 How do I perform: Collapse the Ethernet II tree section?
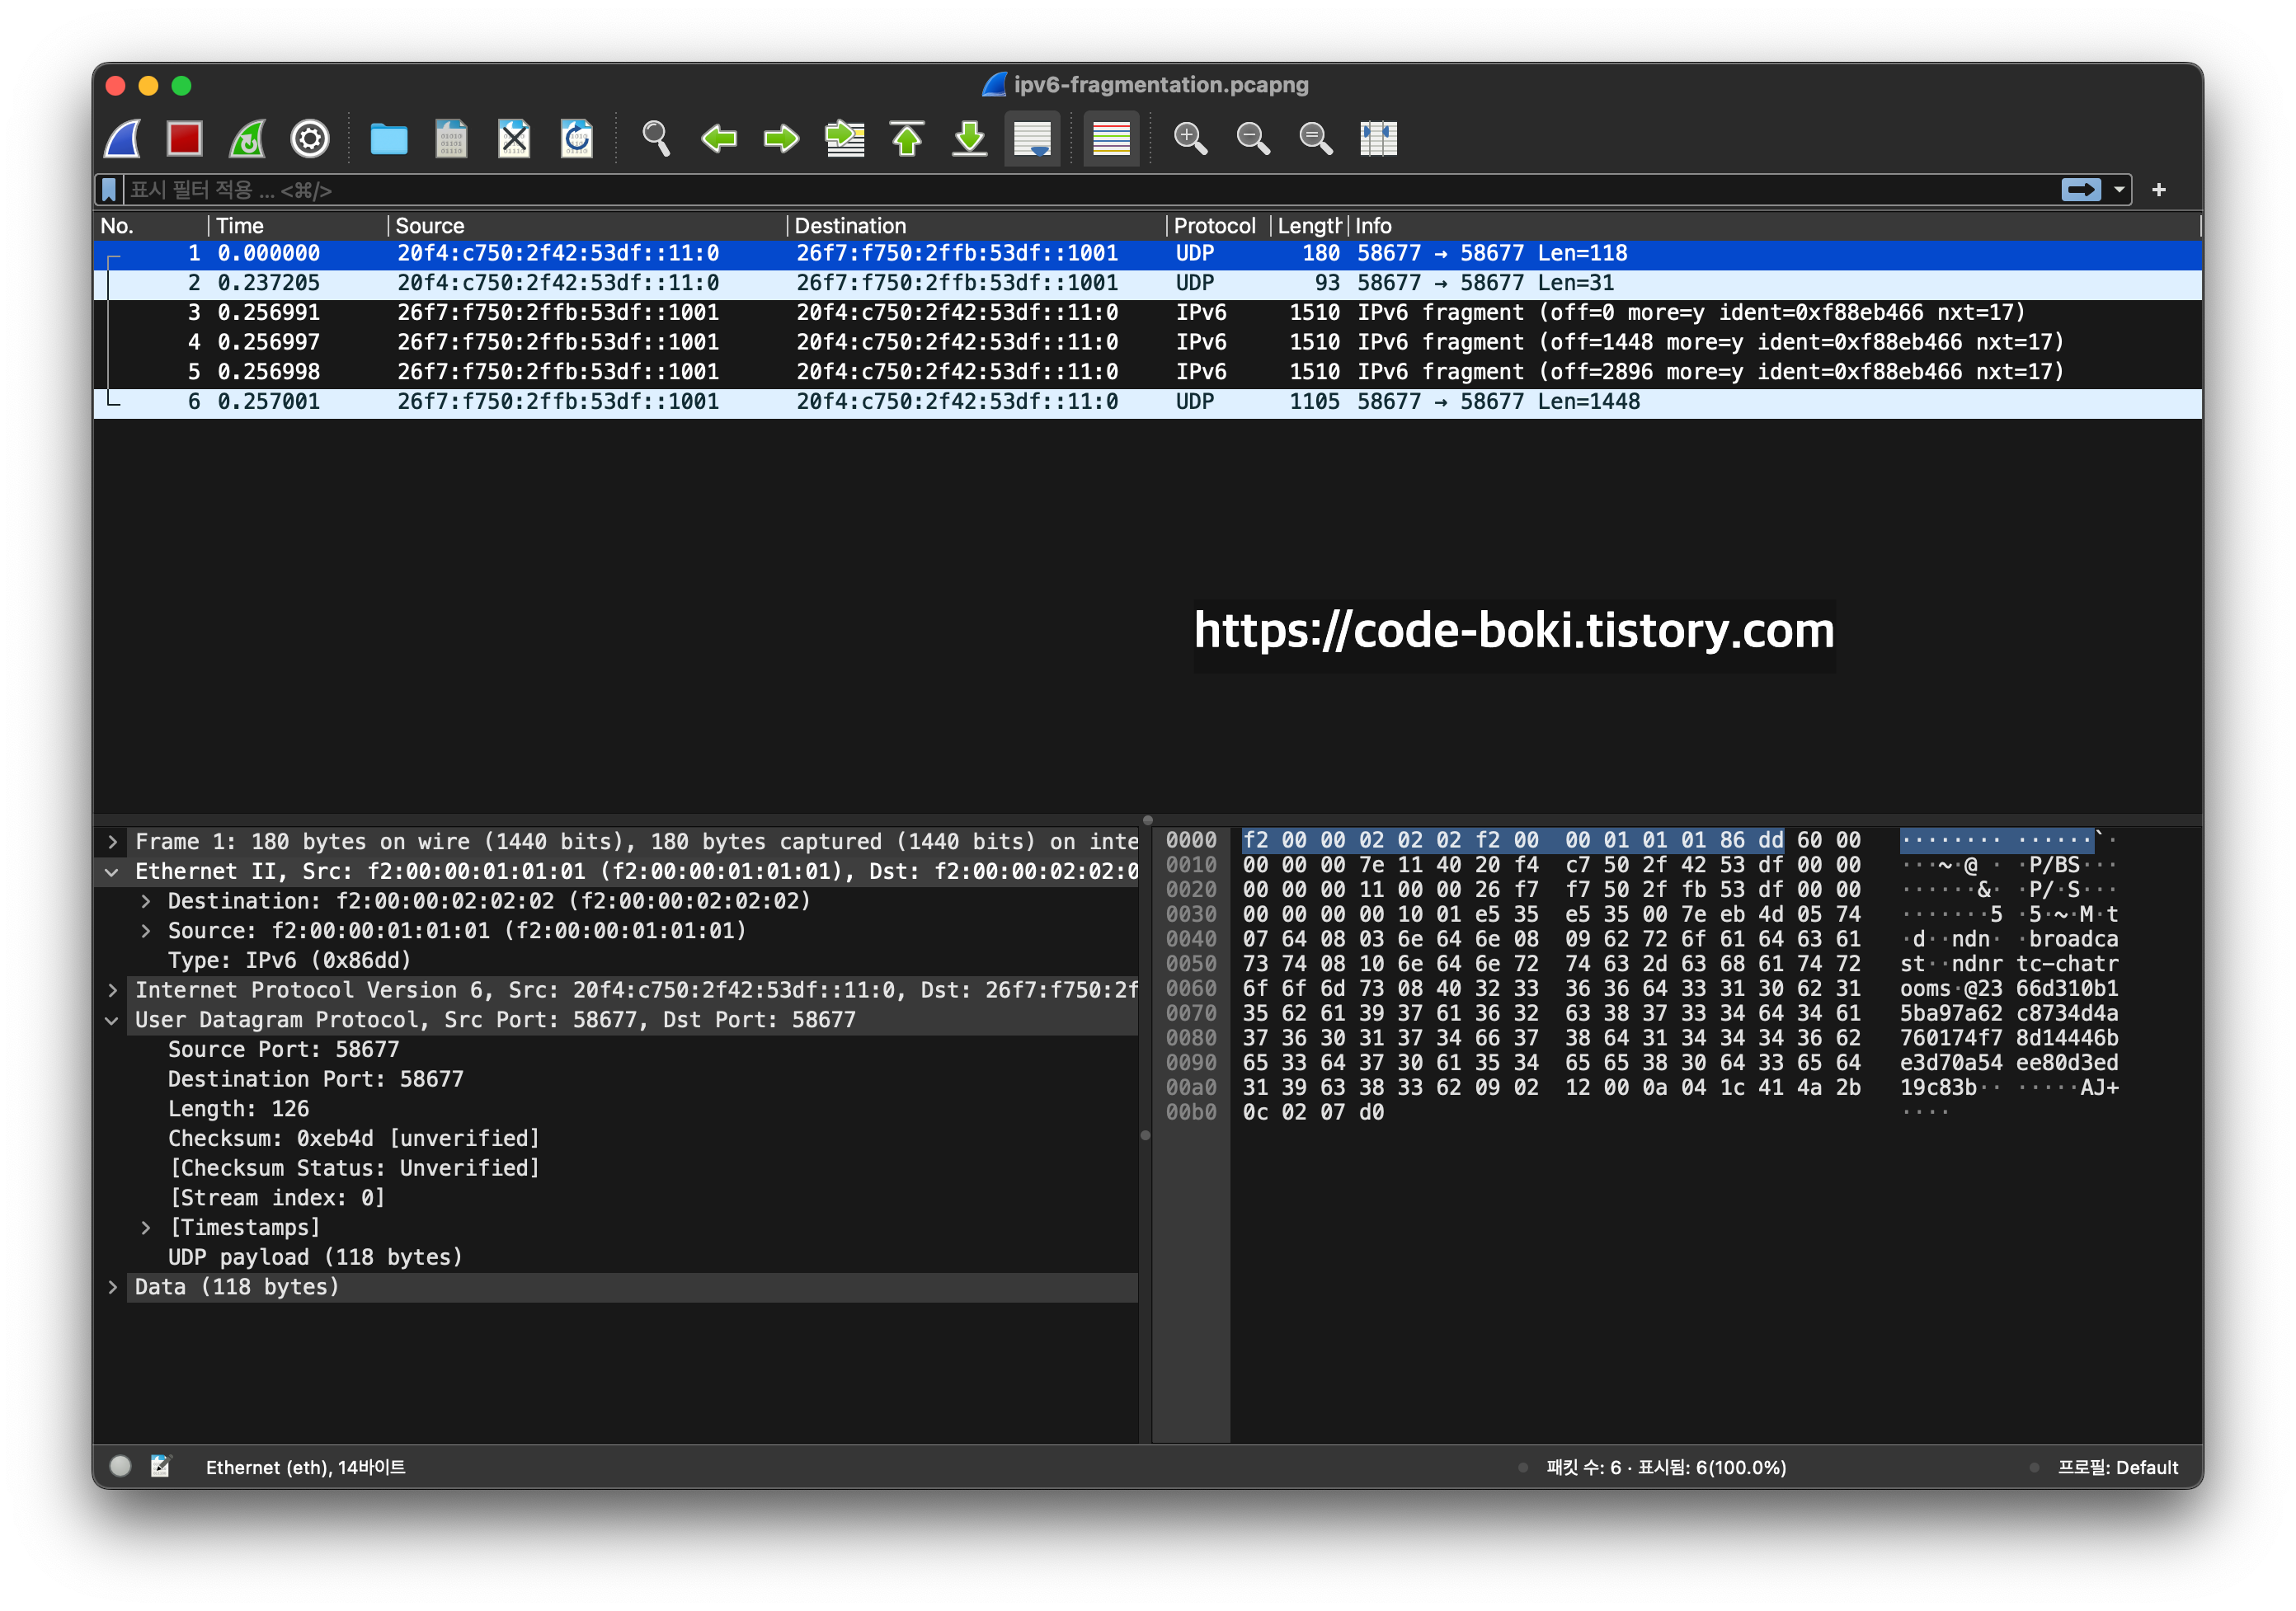click(x=112, y=872)
